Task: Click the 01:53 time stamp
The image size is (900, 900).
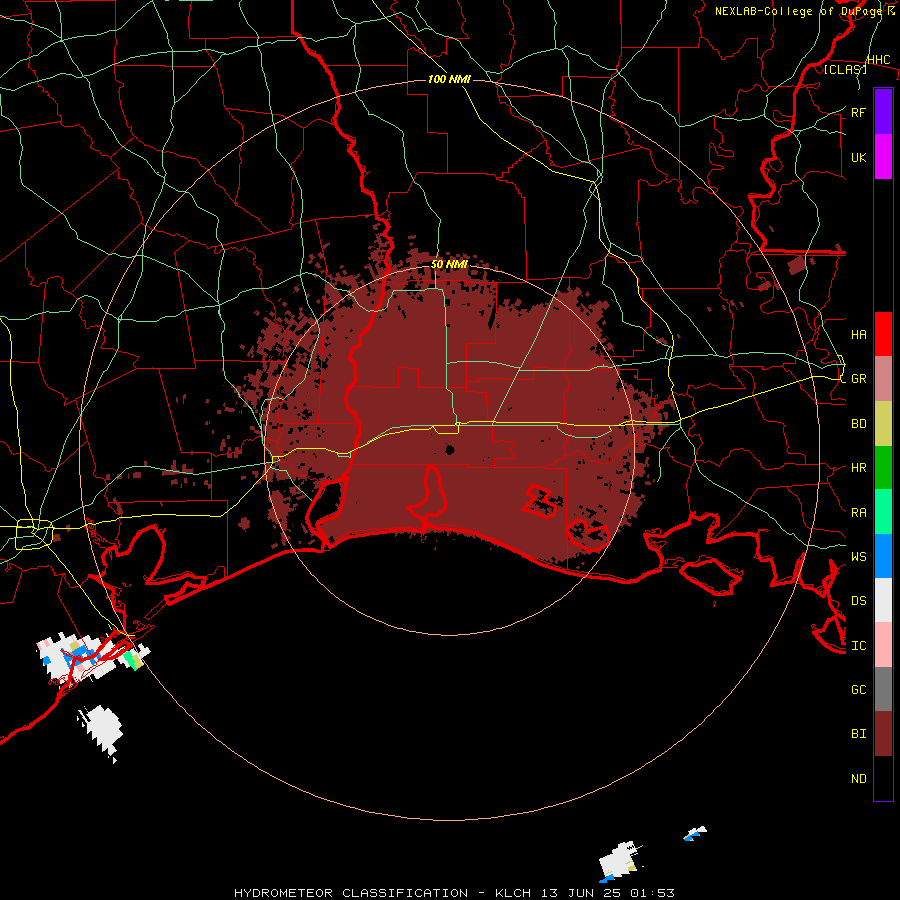Action: tap(654, 893)
